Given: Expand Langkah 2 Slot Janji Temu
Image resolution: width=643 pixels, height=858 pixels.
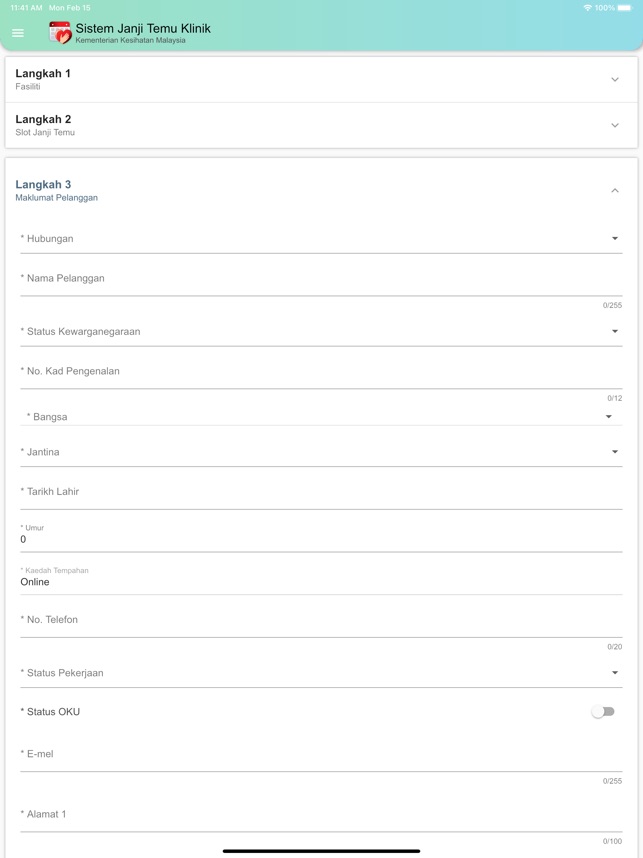Looking at the screenshot, I should tap(321, 125).
